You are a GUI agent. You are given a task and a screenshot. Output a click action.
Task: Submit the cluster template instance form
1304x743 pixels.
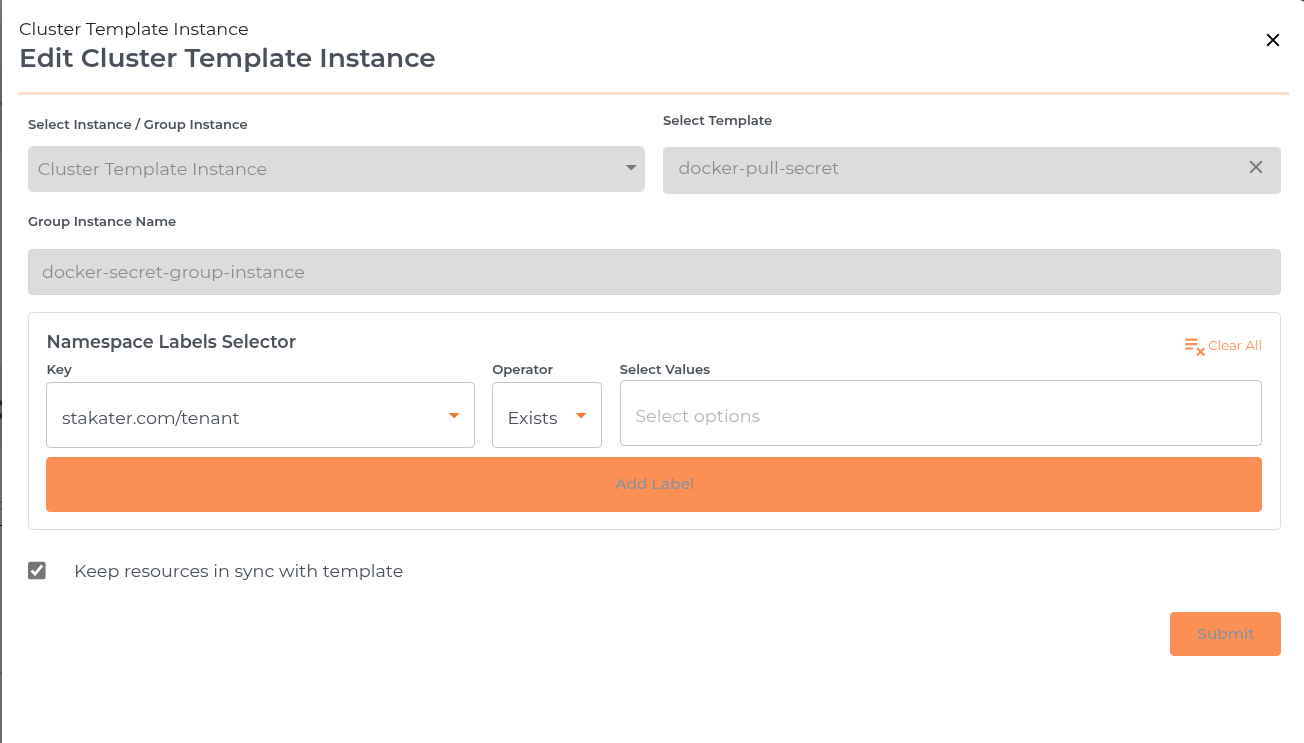tap(1225, 634)
